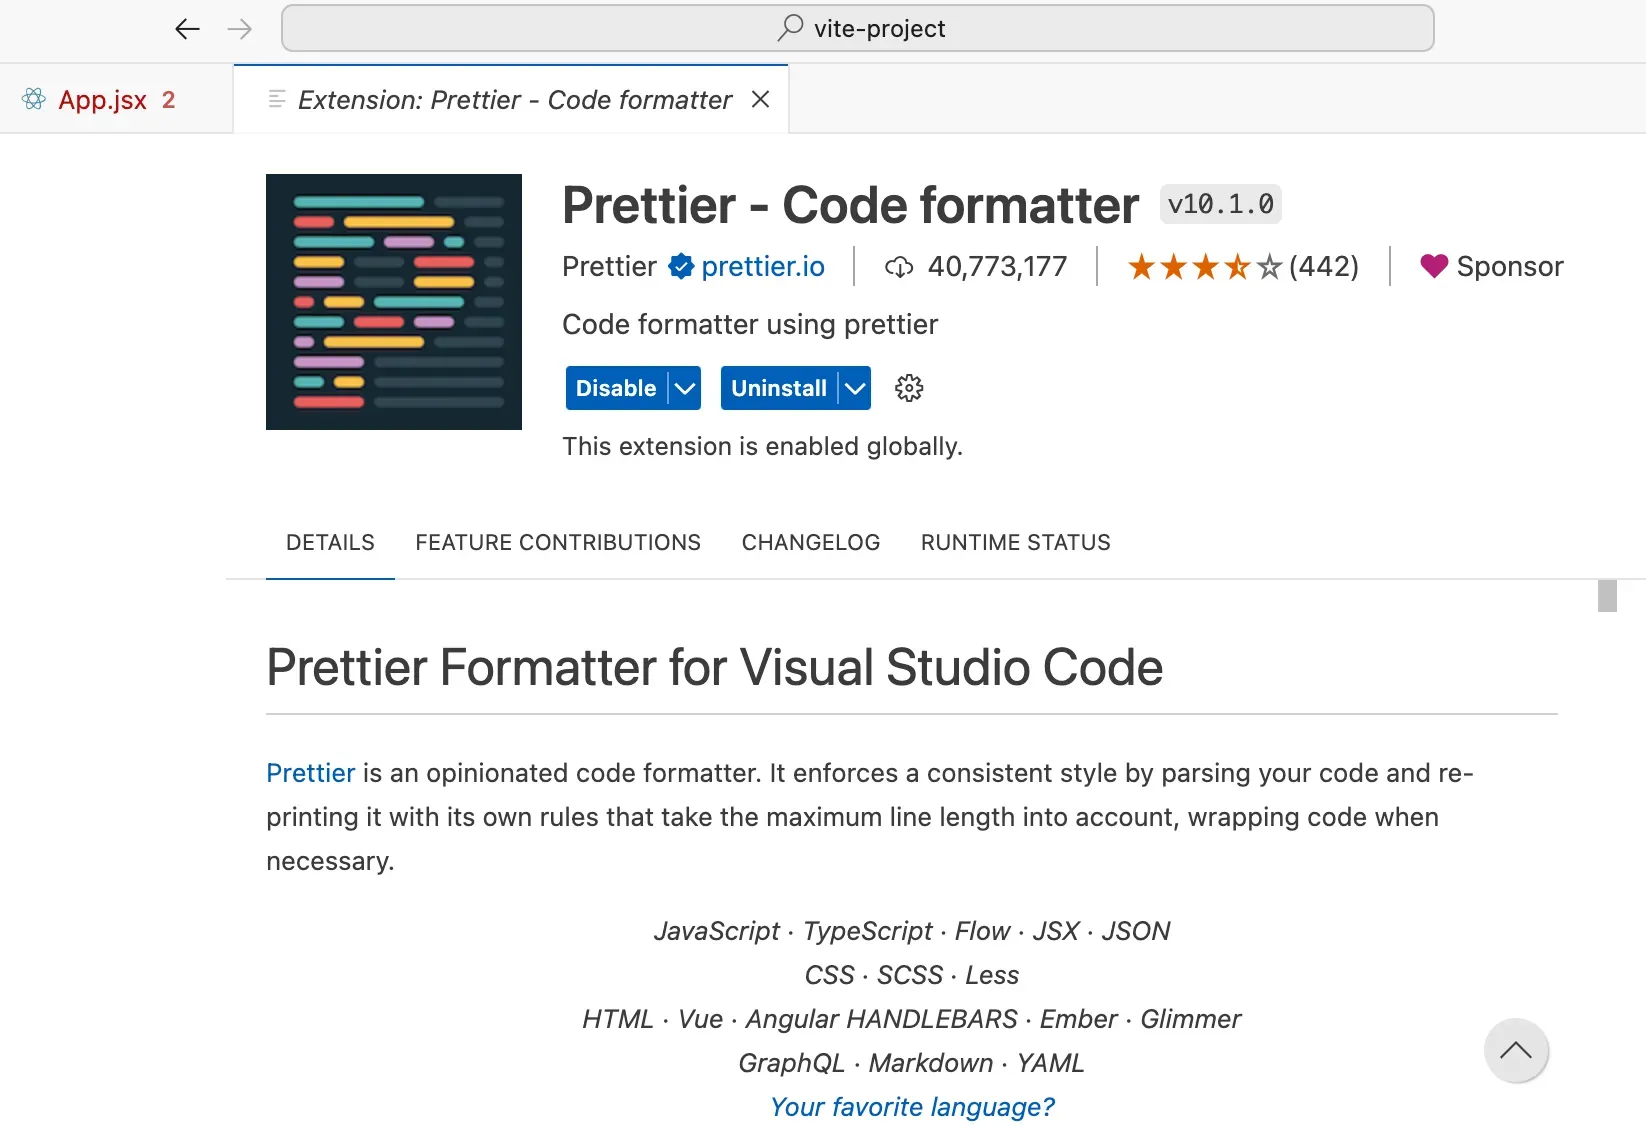This screenshot has width=1646, height=1126.
Task: Expand the Uninstall dropdown arrow
Action: (x=855, y=388)
